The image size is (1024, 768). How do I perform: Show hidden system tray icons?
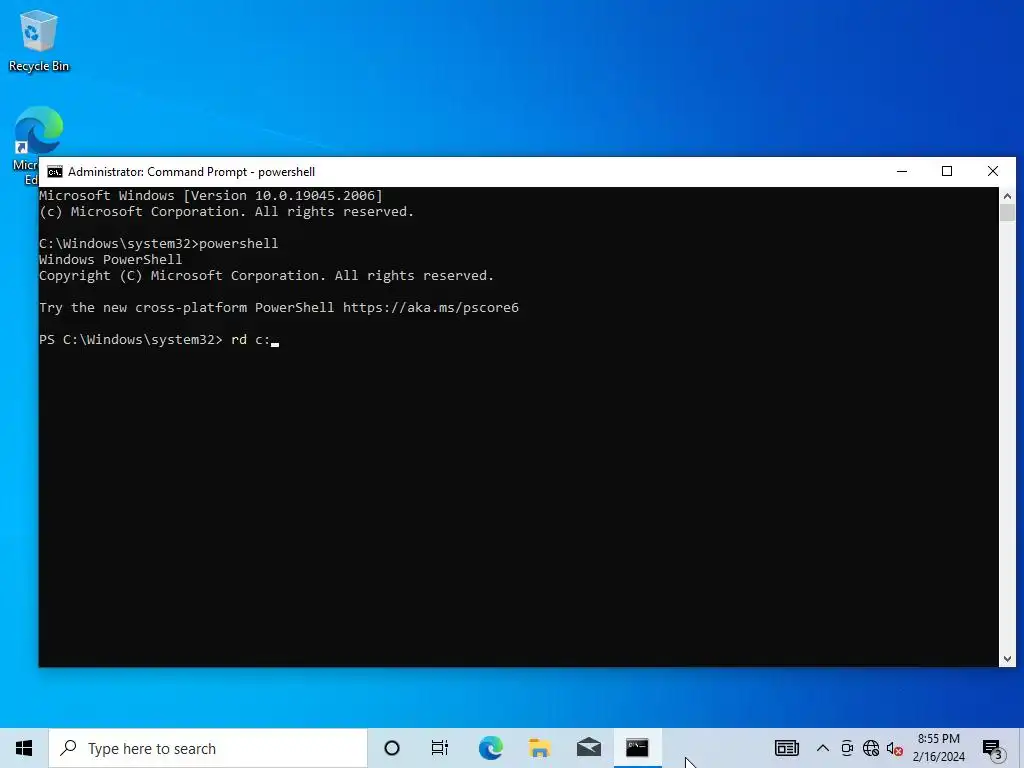(823, 748)
